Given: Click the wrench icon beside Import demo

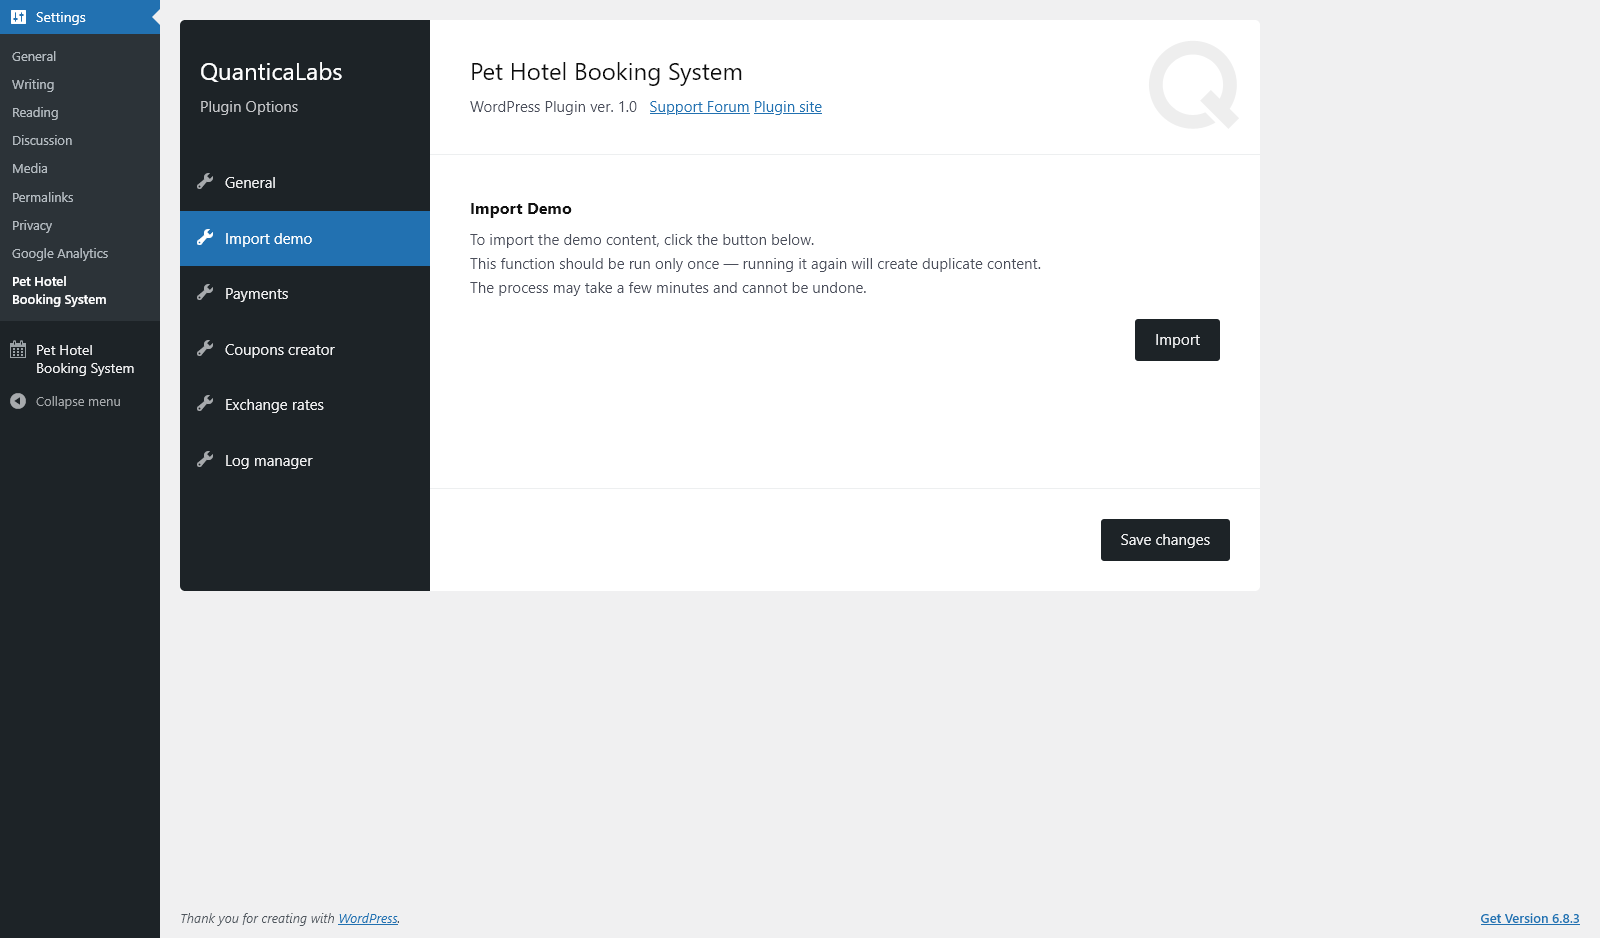Looking at the screenshot, I should click(x=205, y=237).
